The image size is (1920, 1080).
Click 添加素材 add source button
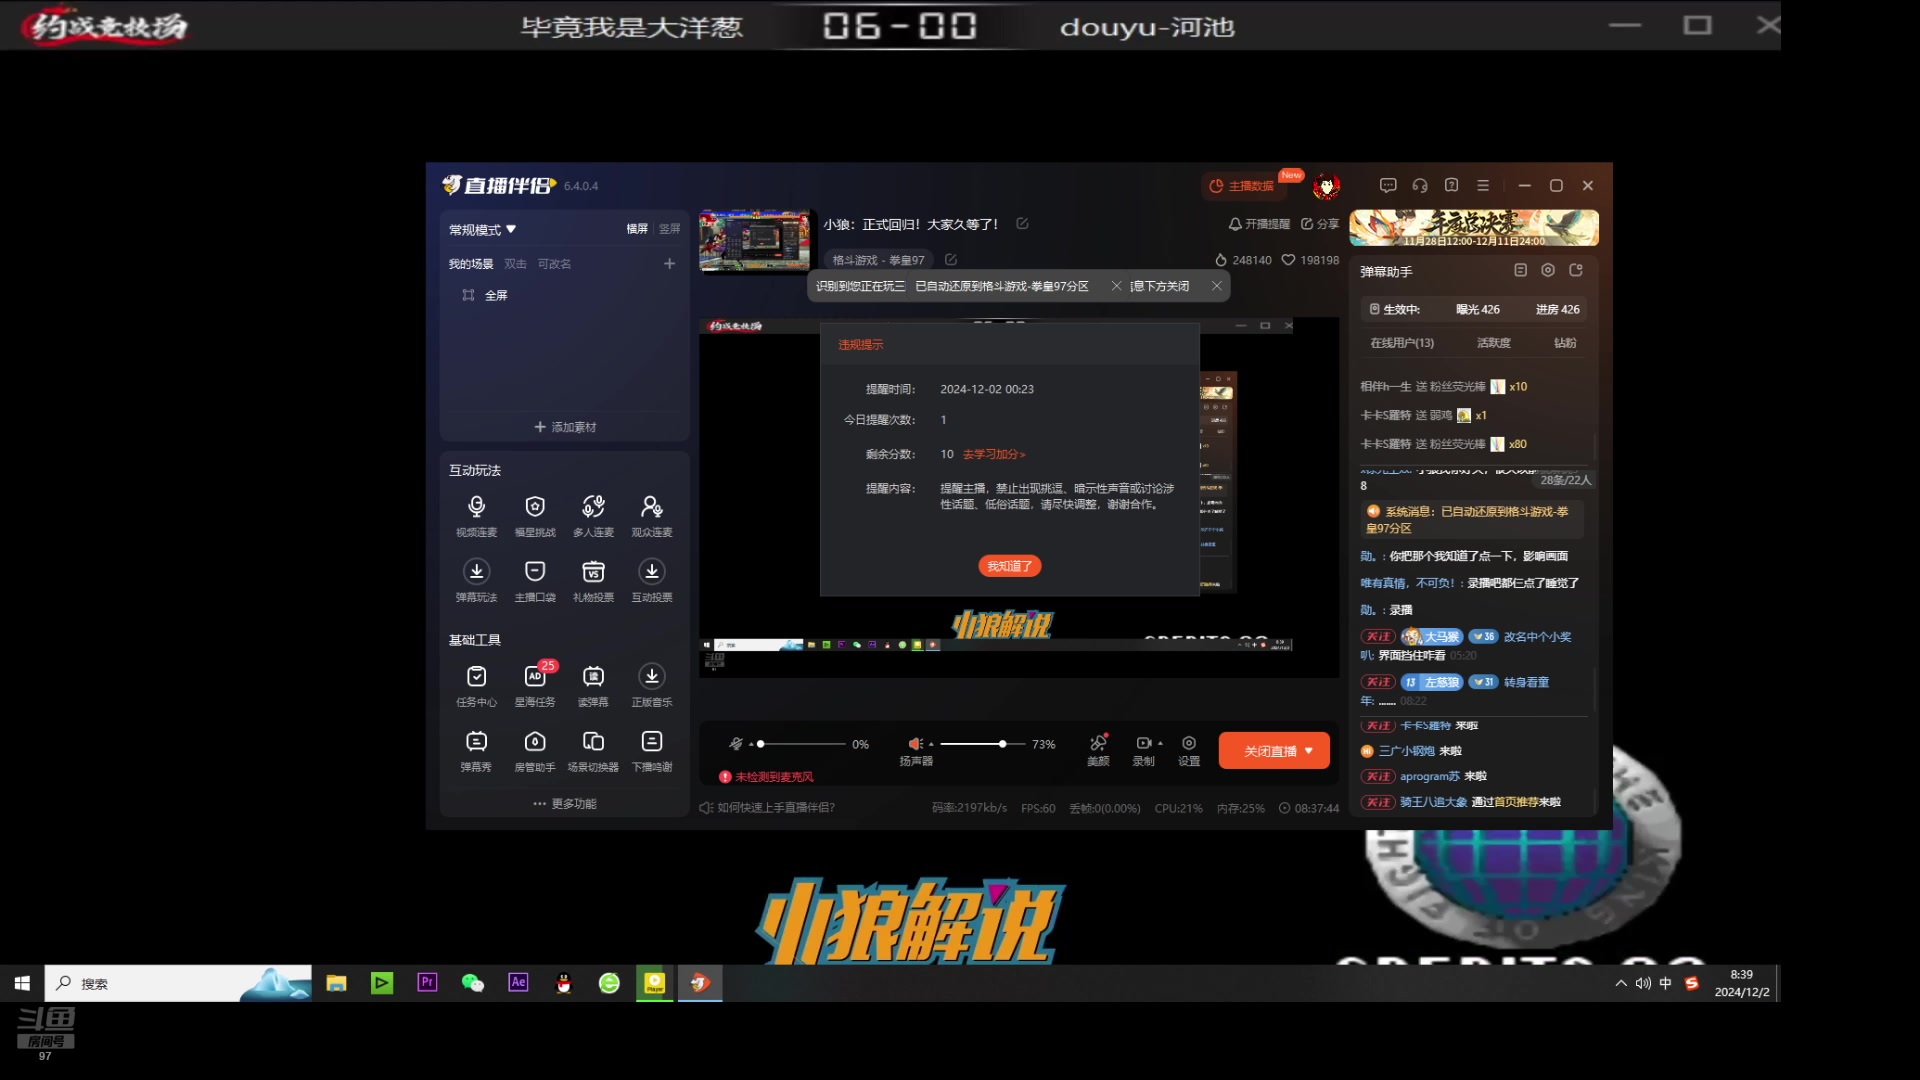click(x=565, y=427)
